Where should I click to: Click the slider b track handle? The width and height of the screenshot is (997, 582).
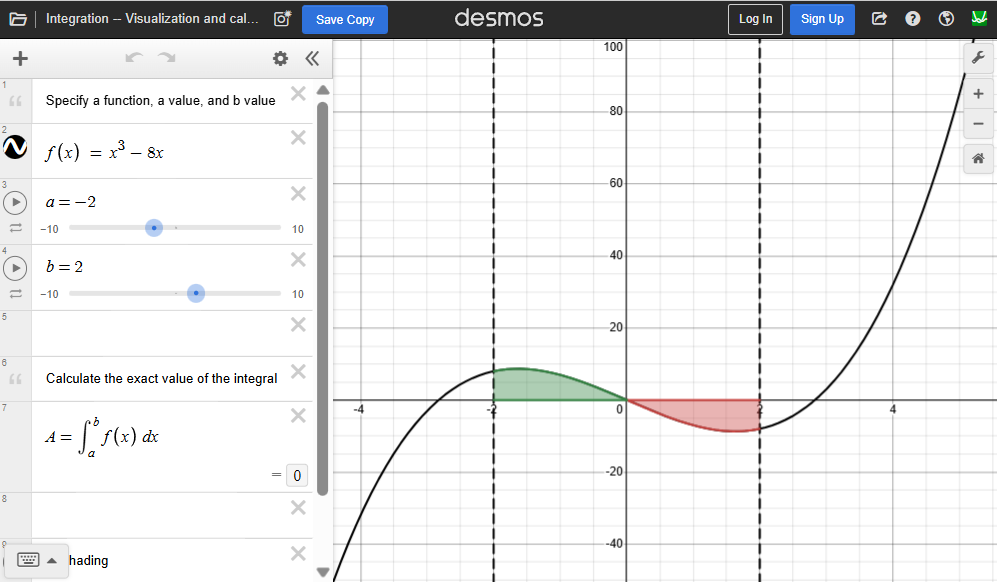click(196, 293)
